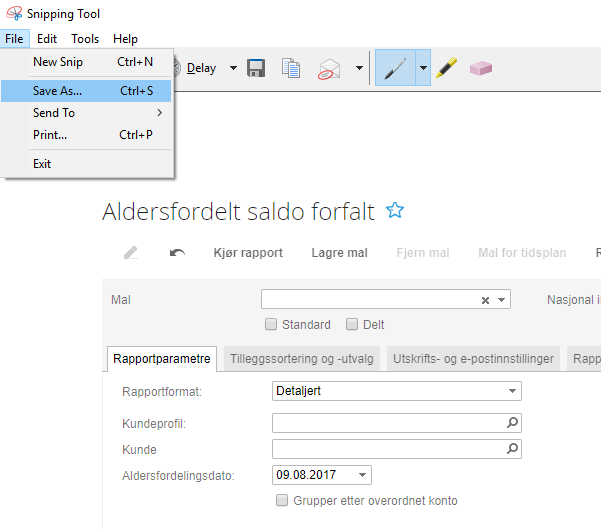Tick Grupper etter overordnet konto checkbox

(281, 500)
